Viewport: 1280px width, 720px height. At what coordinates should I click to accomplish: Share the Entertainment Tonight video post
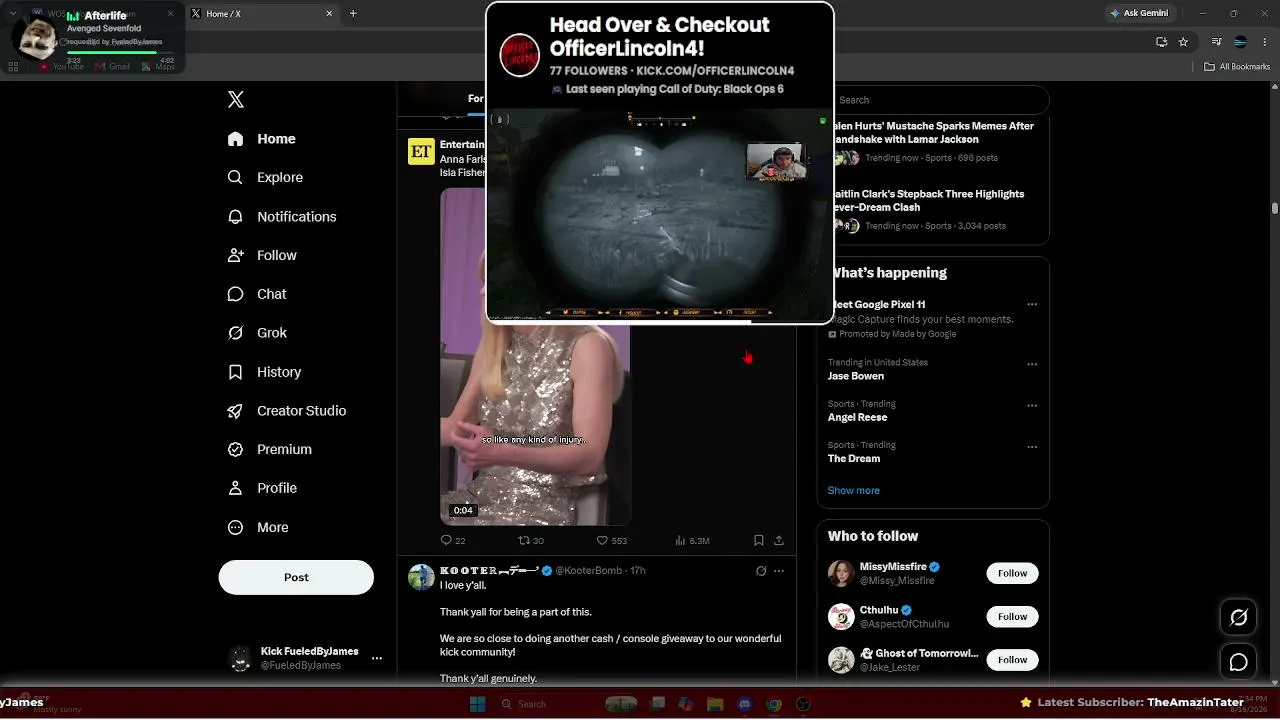tap(779, 540)
